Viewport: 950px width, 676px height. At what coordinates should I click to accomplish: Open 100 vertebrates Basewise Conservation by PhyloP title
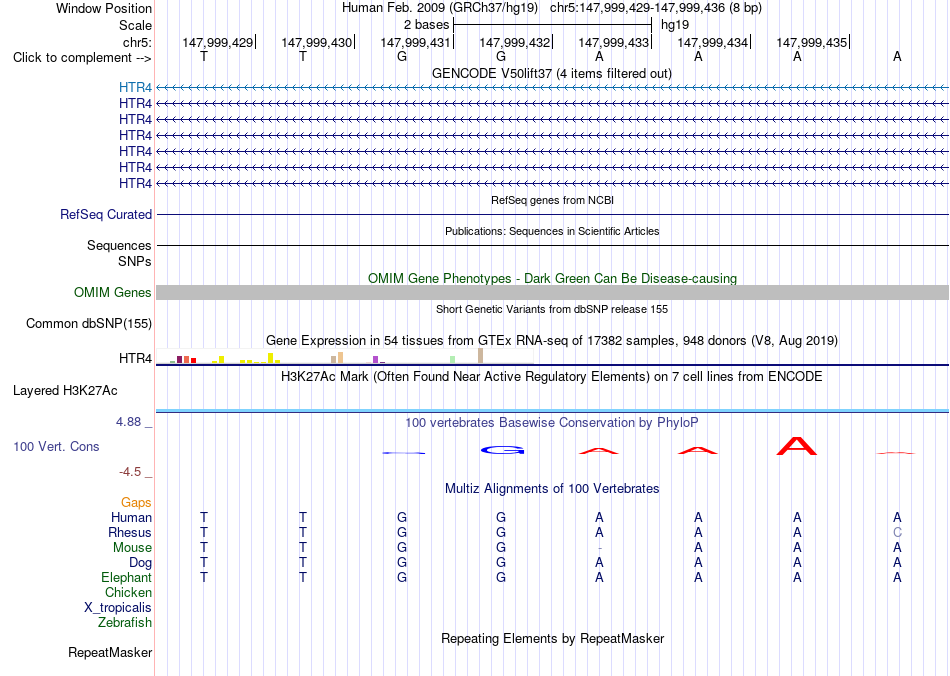tap(552, 423)
